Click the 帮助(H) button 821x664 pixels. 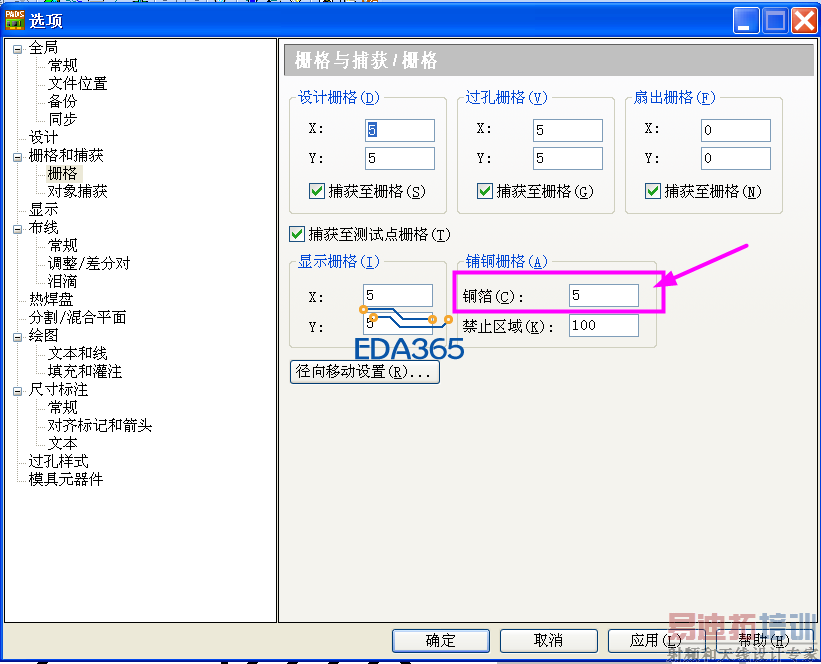764,640
